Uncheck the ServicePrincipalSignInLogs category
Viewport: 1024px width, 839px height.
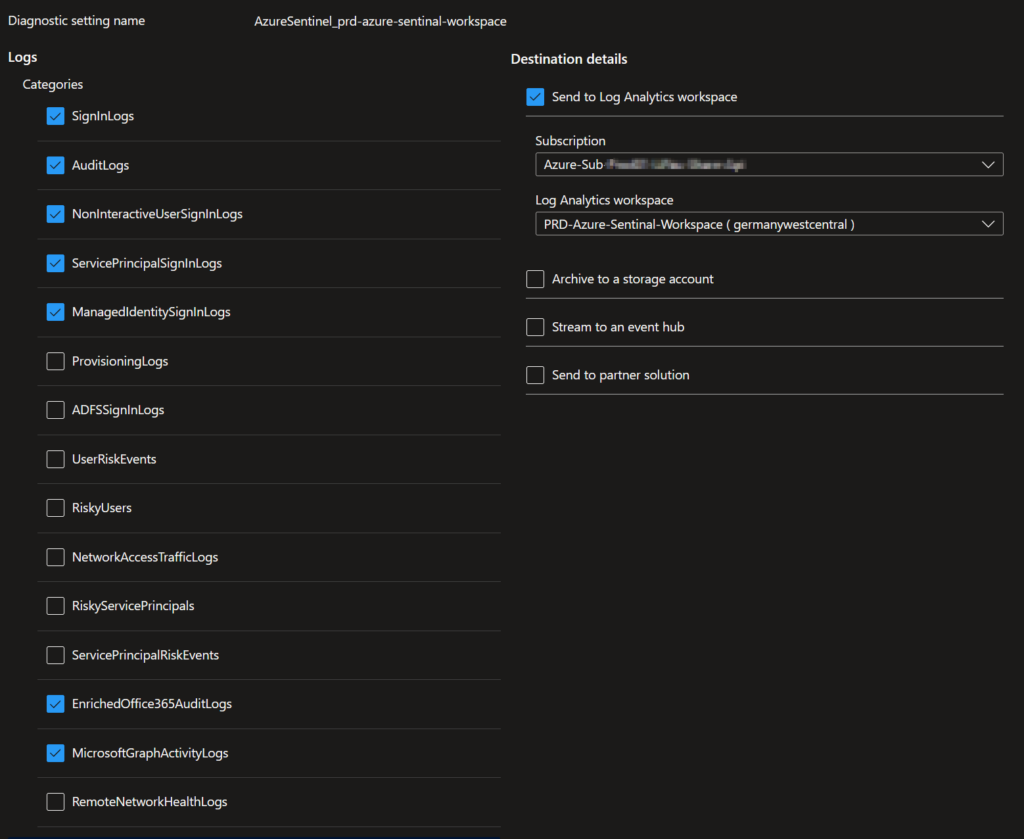pyautogui.click(x=55, y=263)
